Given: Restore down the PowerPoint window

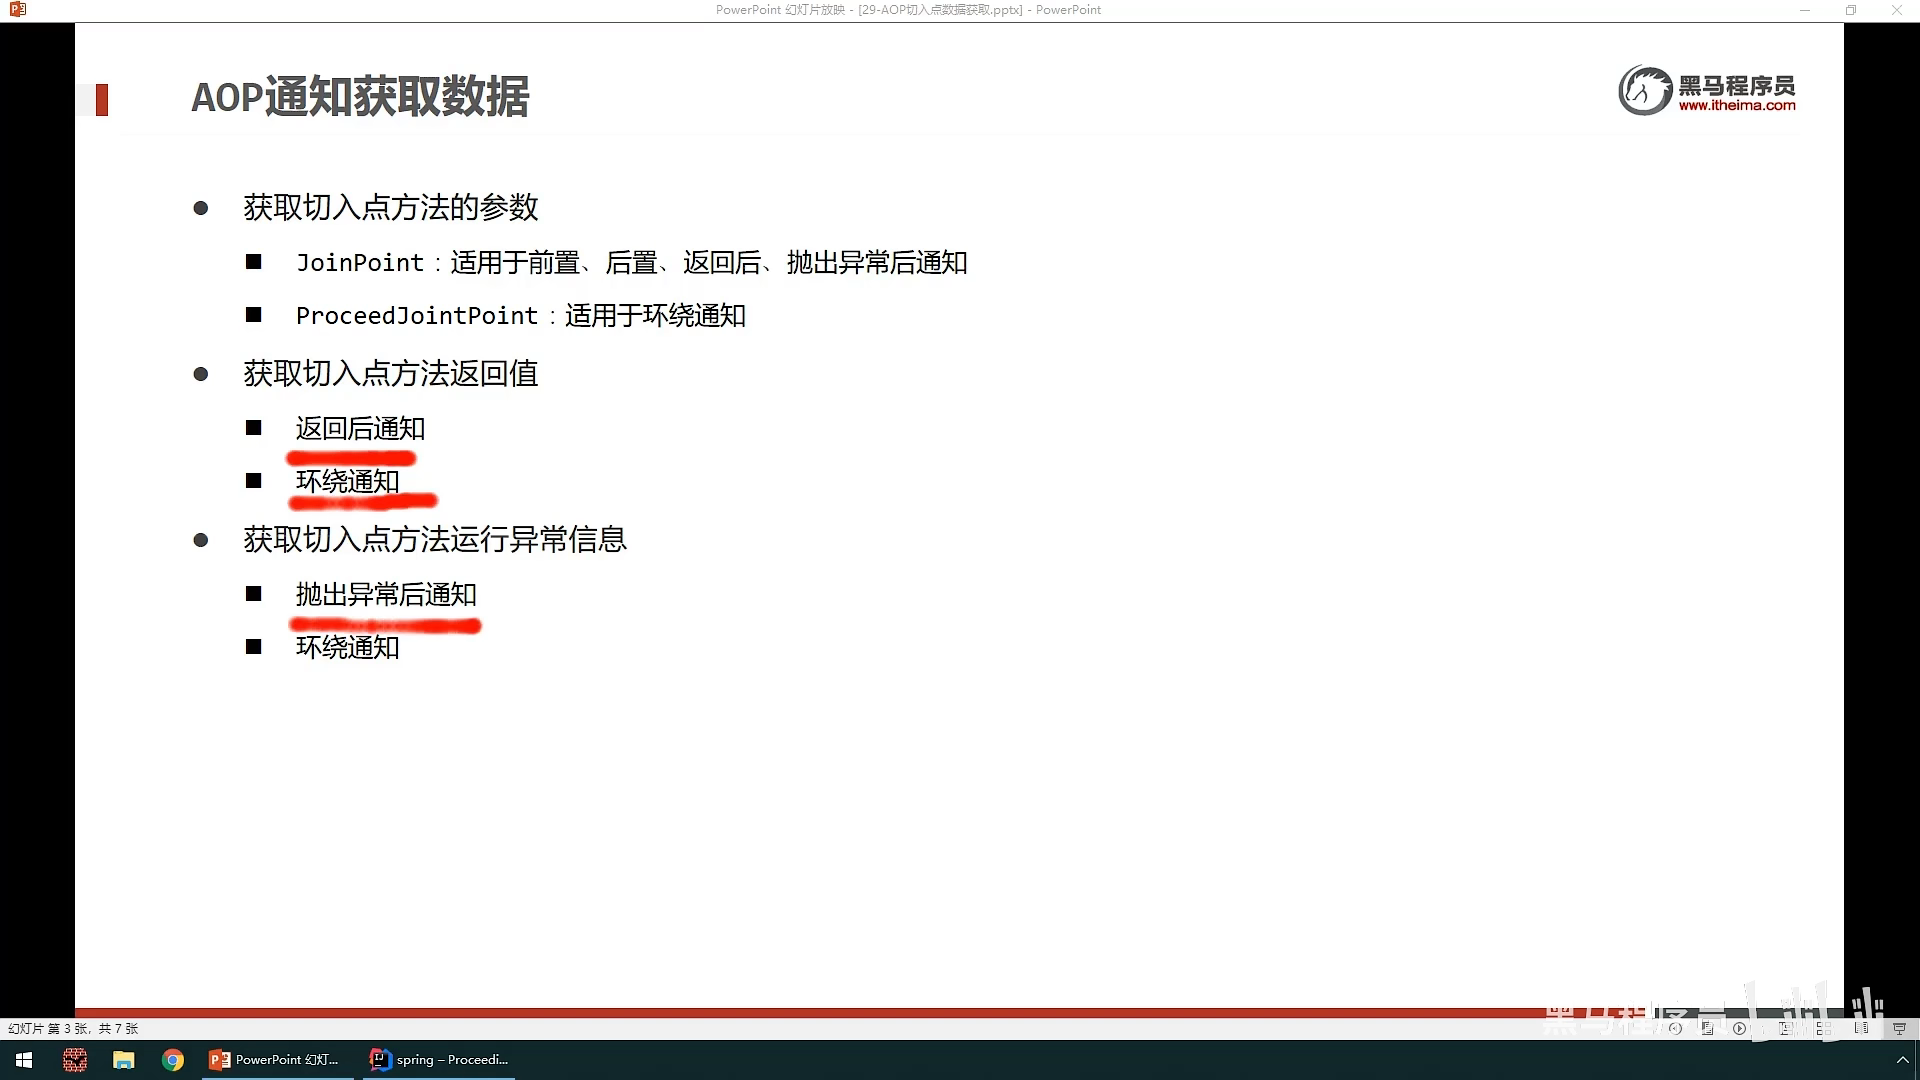Looking at the screenshot, I should coord(1850,10).
